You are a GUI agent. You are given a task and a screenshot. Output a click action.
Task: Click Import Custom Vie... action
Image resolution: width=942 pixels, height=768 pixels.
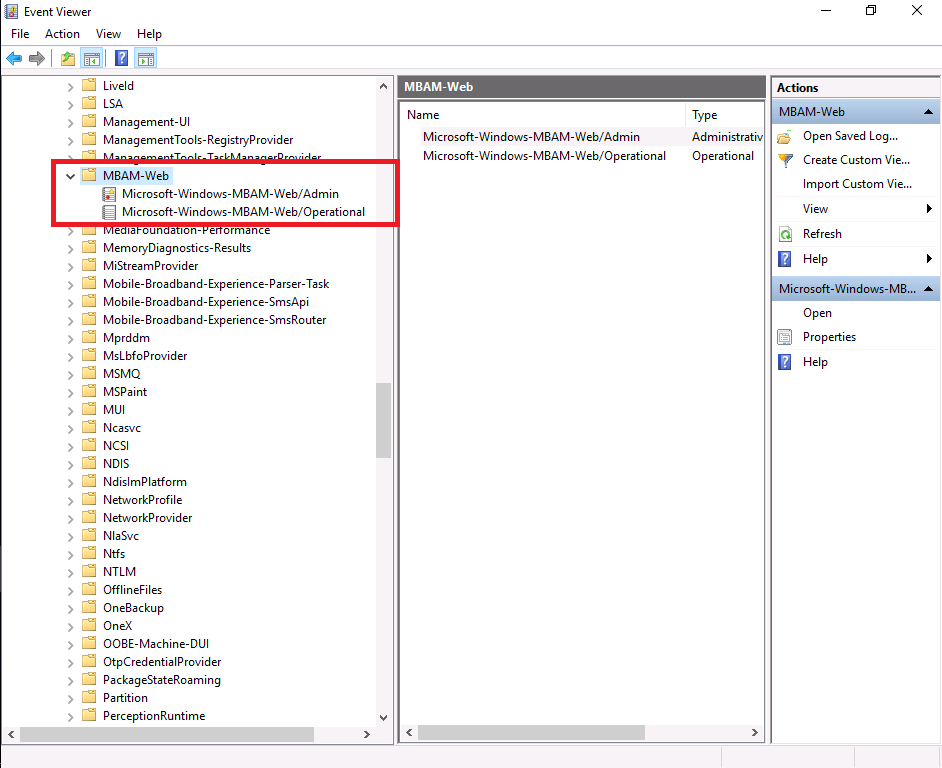857,184
